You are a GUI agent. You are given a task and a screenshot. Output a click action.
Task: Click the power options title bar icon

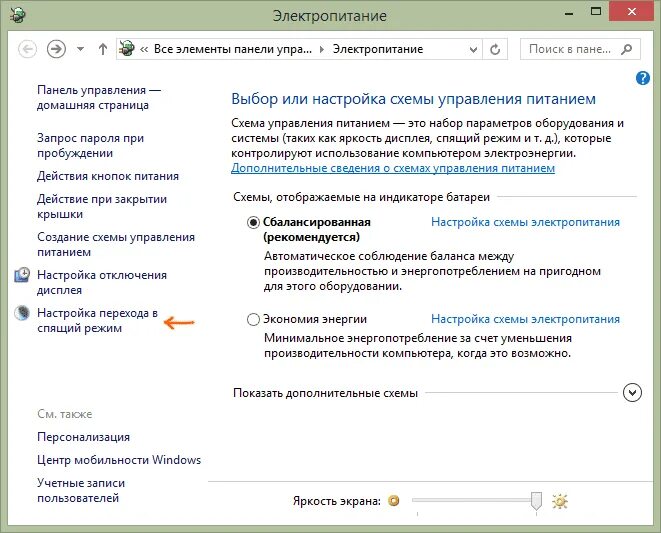pos(18,15)
